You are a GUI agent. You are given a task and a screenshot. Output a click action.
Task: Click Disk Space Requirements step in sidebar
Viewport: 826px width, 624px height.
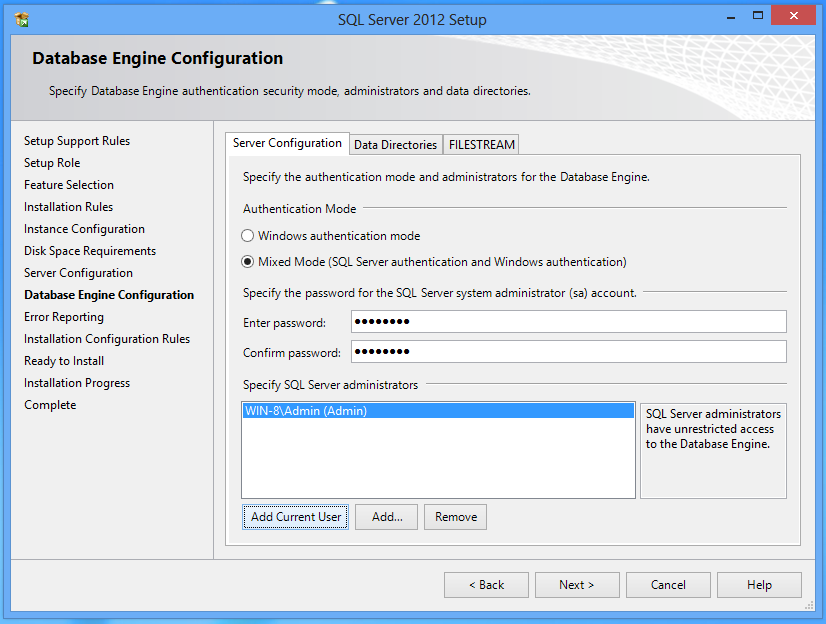pyautogui.click(x=90, y=251)
